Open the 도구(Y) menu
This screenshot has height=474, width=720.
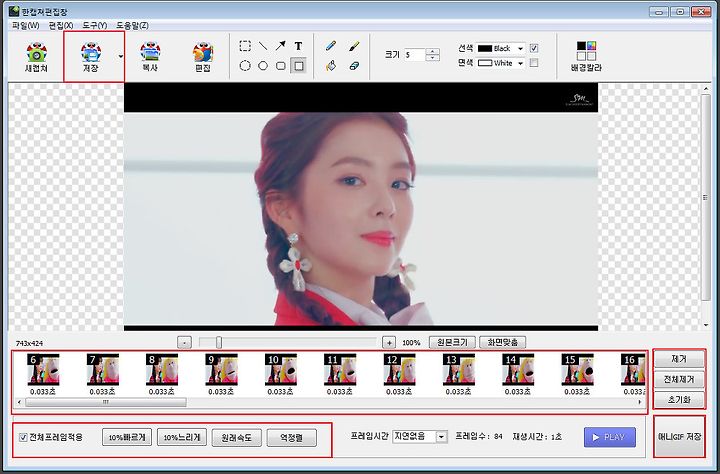pyautogui.click(x=95, y=25)
